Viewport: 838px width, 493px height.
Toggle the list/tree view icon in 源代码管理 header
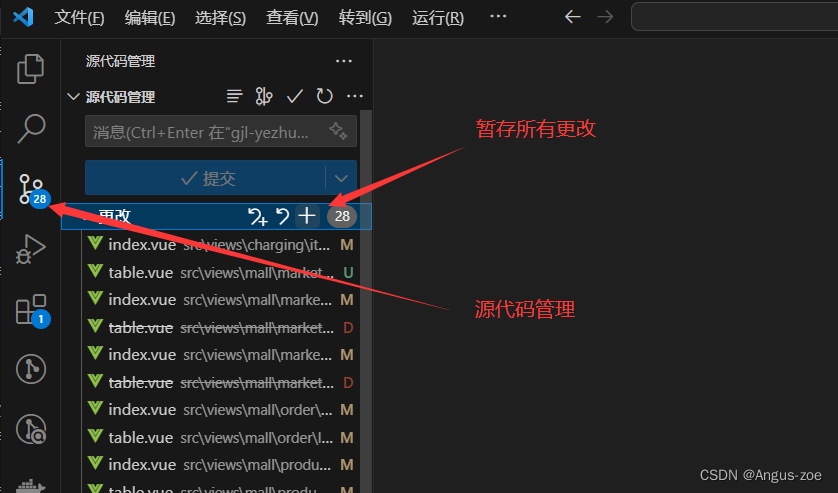click(x=234, y=96)
